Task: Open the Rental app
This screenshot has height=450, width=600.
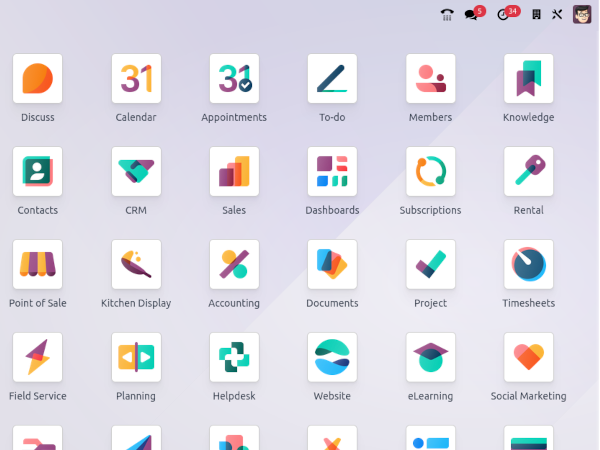Action: [x=528, y=171]
